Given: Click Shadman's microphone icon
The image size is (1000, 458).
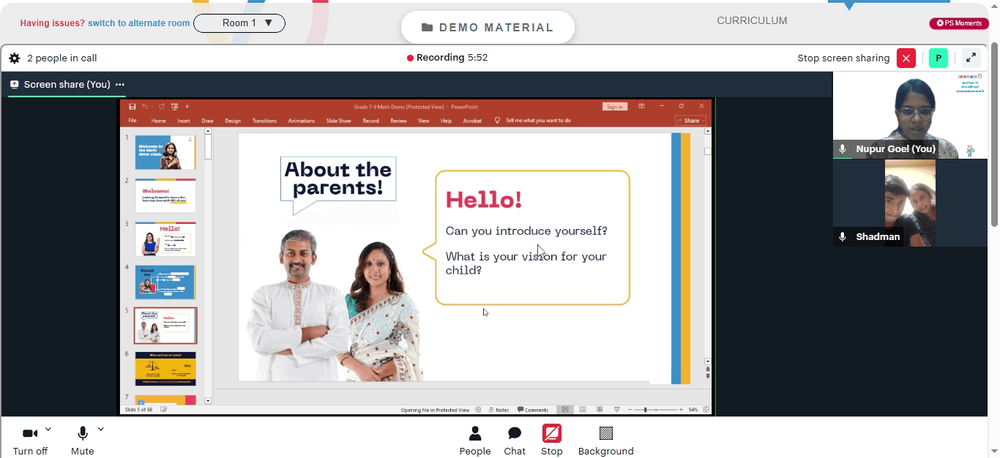Looking at the screenshot, I should click(x=842, y=237).
